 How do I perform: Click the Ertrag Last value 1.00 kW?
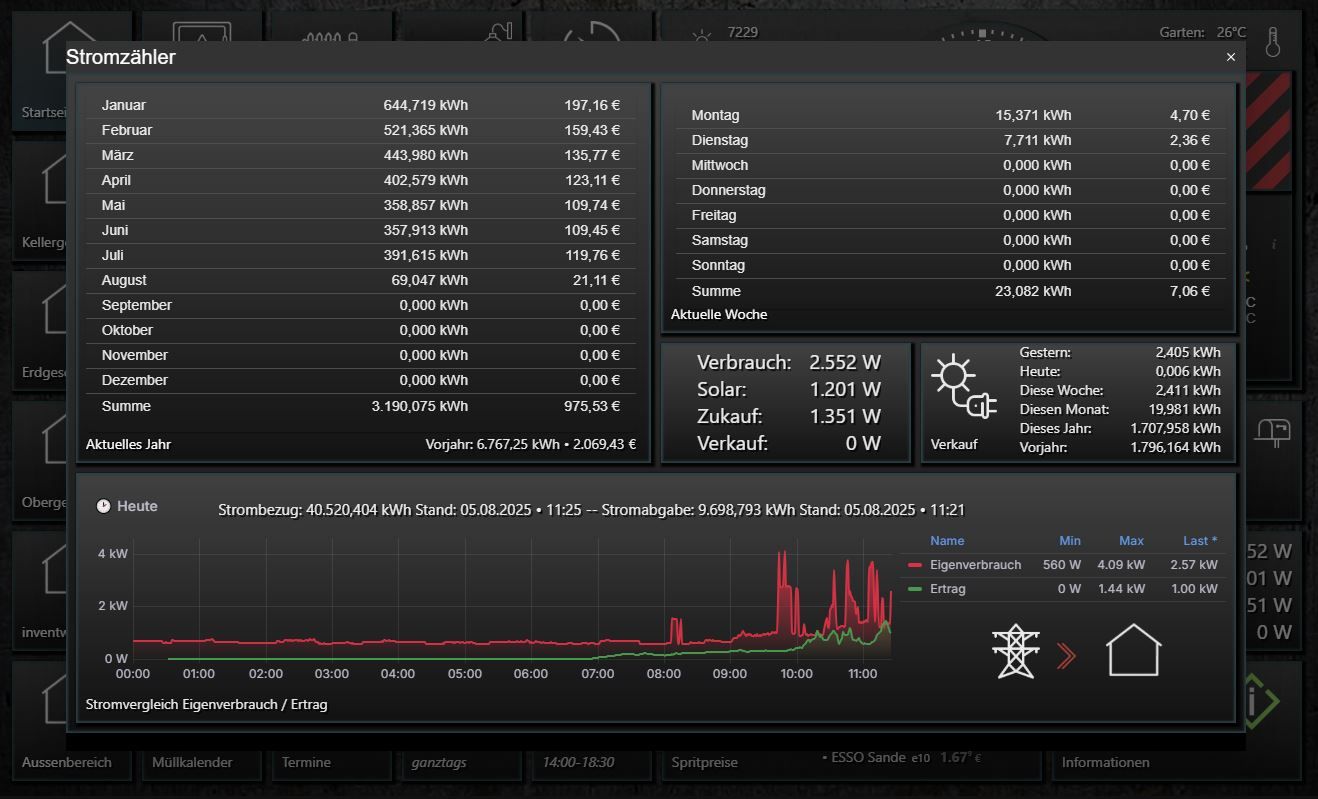1194,589
